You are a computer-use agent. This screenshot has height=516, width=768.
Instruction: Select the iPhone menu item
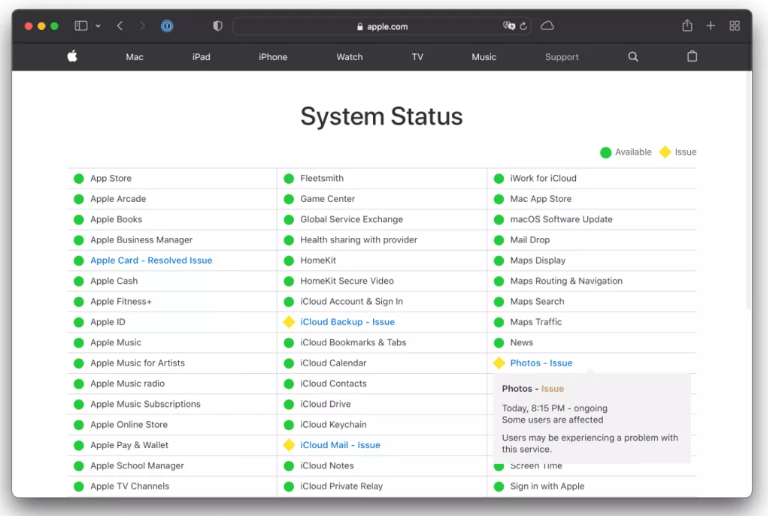coord(273,57)
